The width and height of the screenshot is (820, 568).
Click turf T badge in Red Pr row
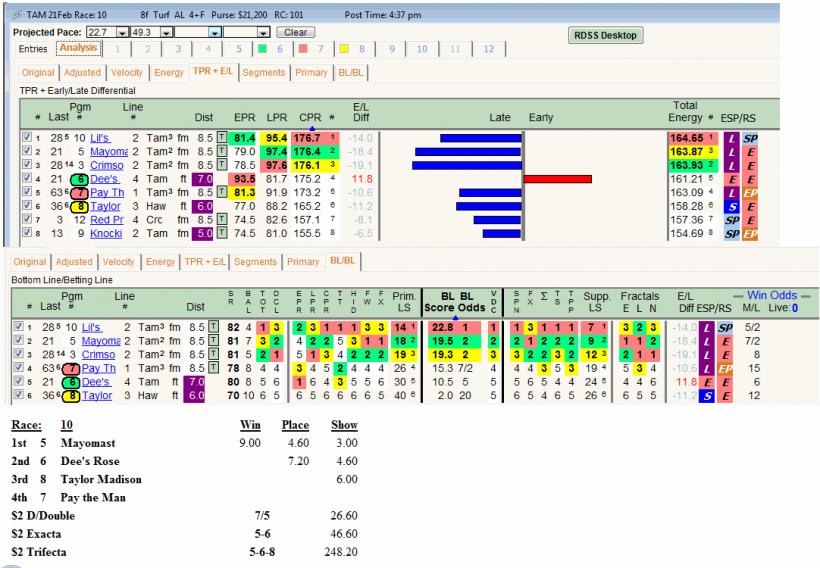(x=222, y=220)
